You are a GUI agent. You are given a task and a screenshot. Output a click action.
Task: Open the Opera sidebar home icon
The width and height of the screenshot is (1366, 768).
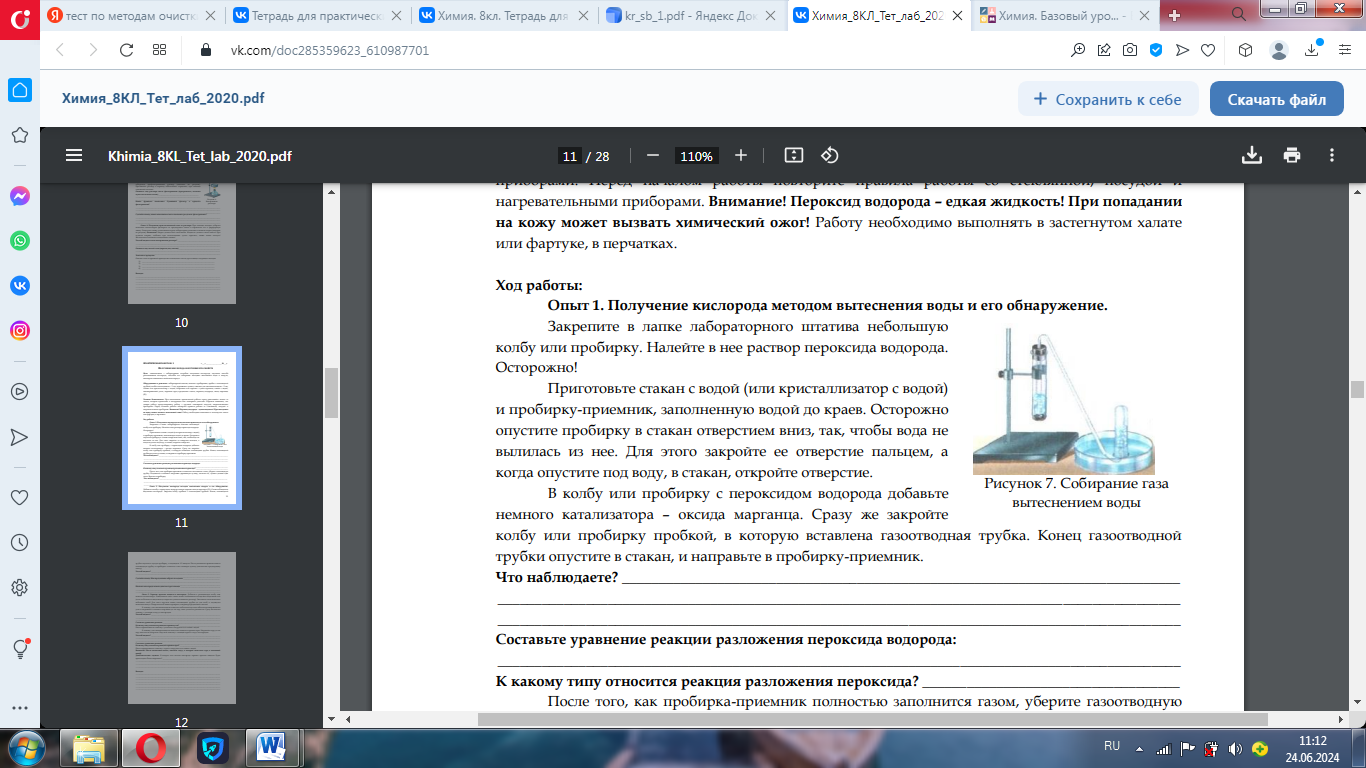[x=19, y=90]
